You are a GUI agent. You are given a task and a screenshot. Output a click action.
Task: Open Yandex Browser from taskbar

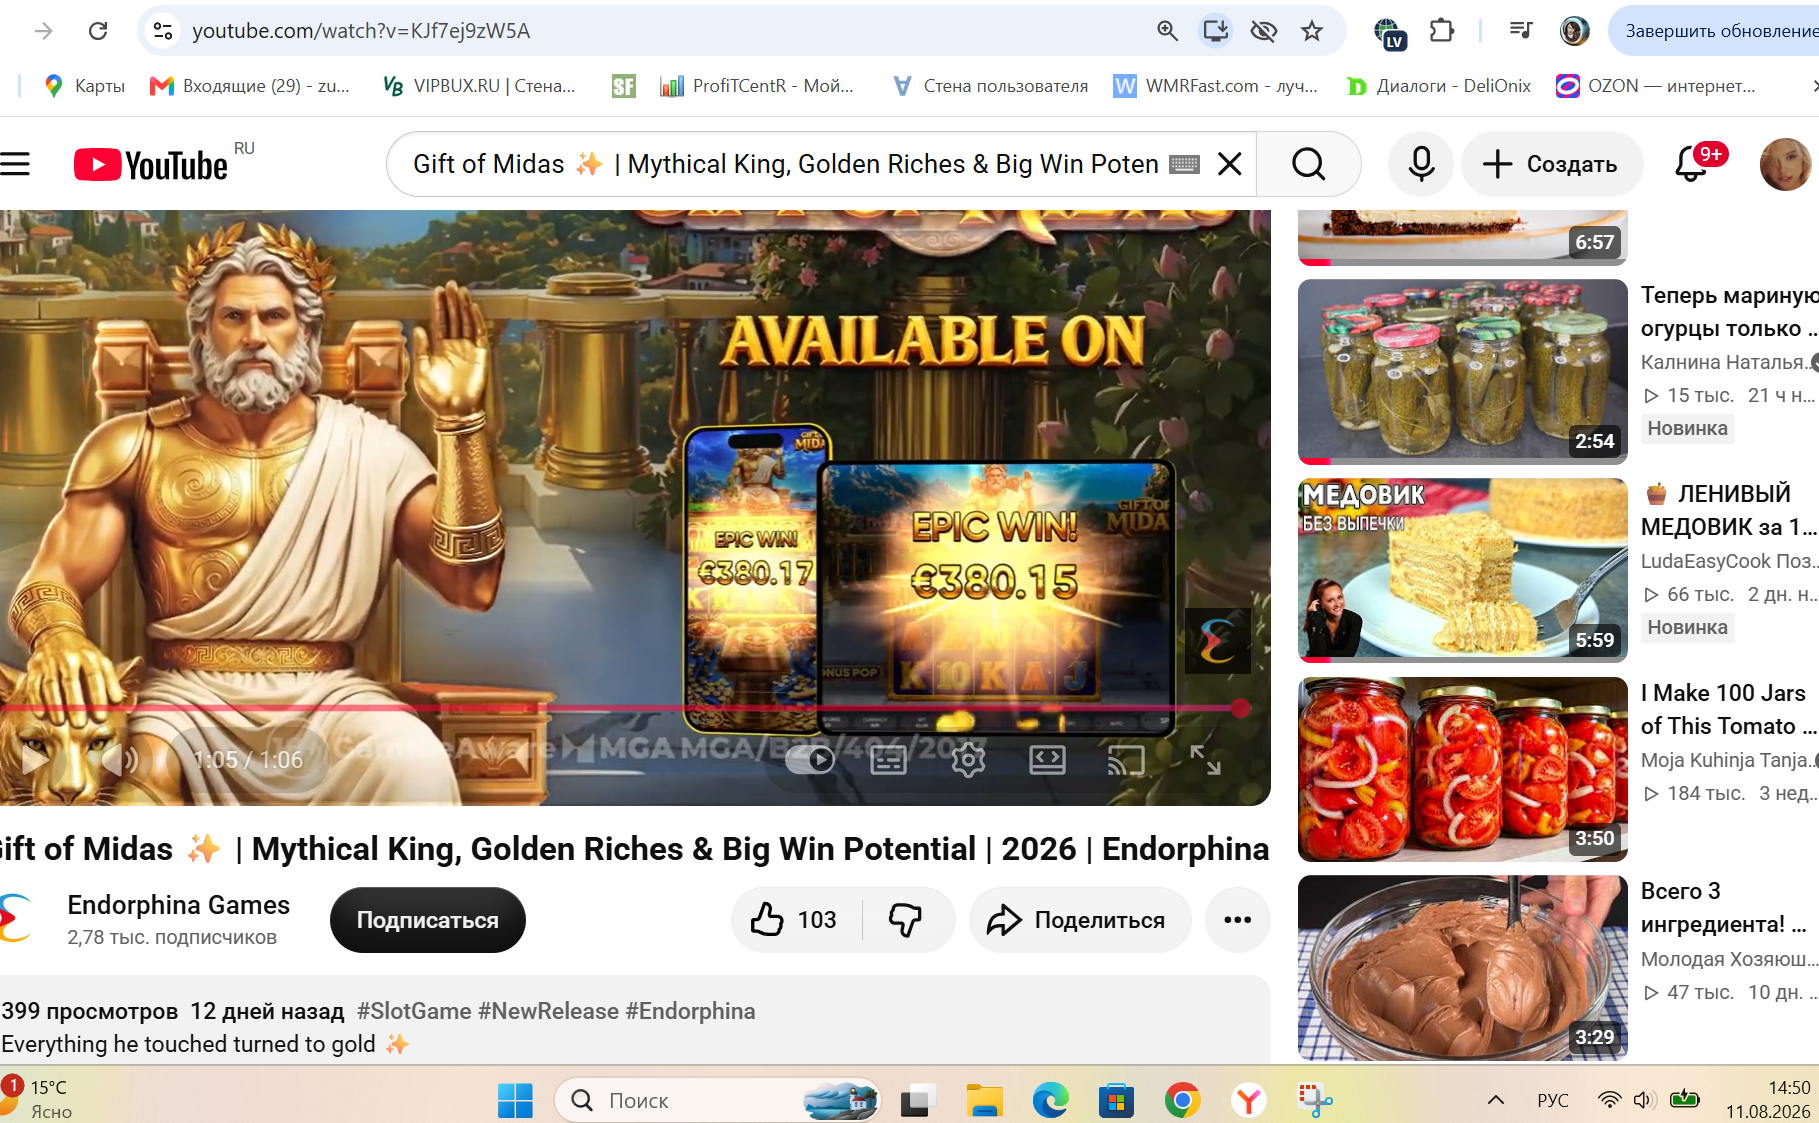tap(1248, 1101)
